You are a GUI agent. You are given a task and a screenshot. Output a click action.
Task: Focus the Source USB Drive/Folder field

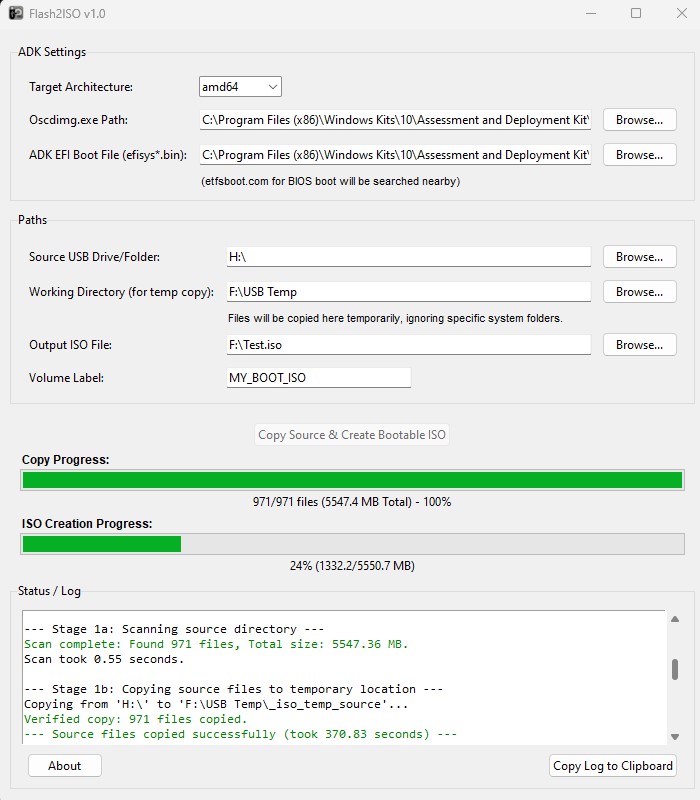pyautogui.click(x=408, y=257)
